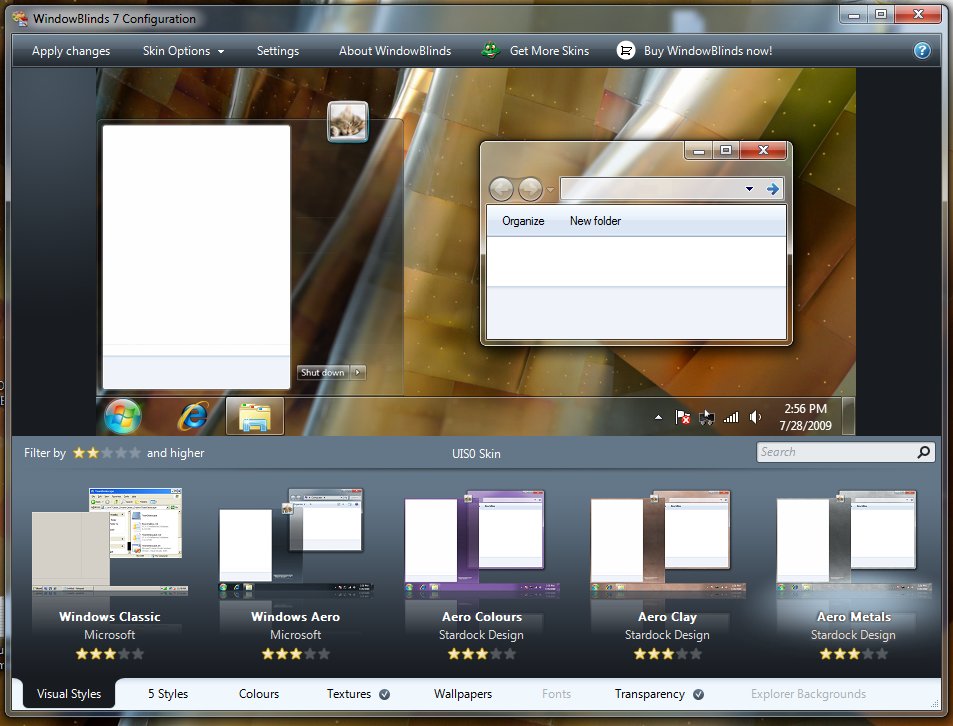Click the power plug tray icon in preview
Image resolution: width=953 pixels, height=726 pixels.
point(706,417)
